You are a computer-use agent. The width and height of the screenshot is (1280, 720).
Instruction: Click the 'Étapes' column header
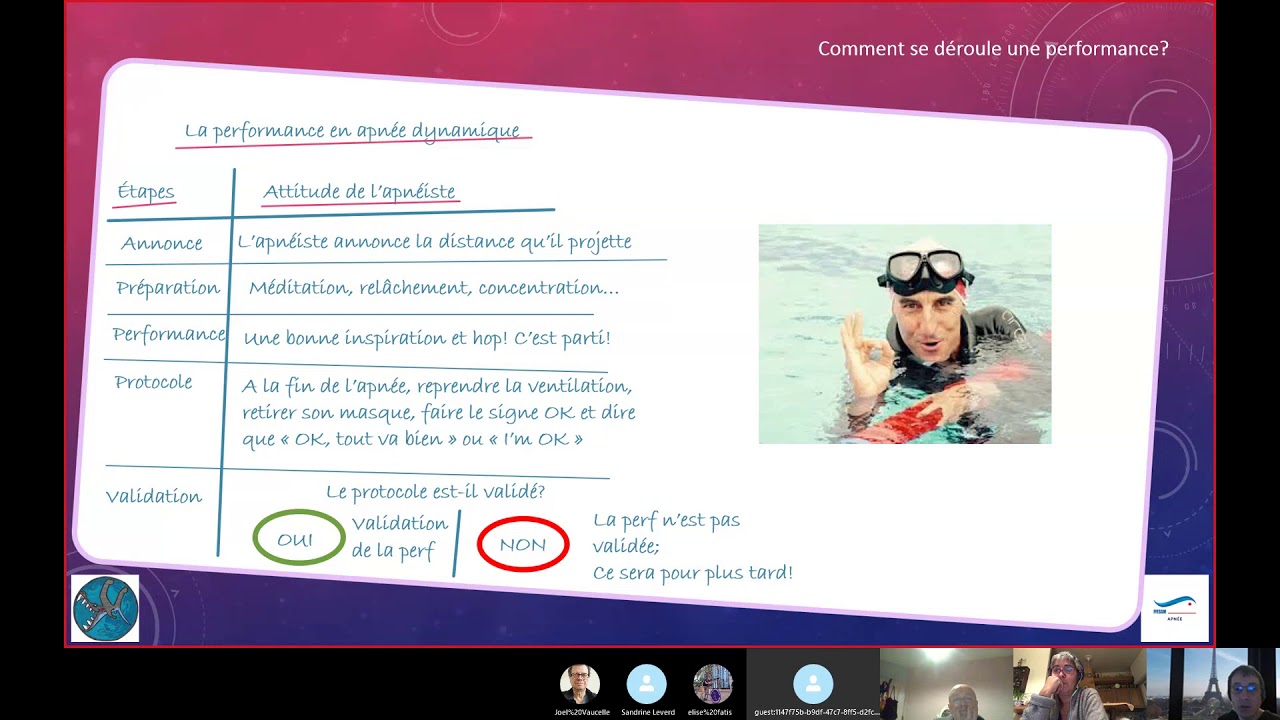pos(146,192)
